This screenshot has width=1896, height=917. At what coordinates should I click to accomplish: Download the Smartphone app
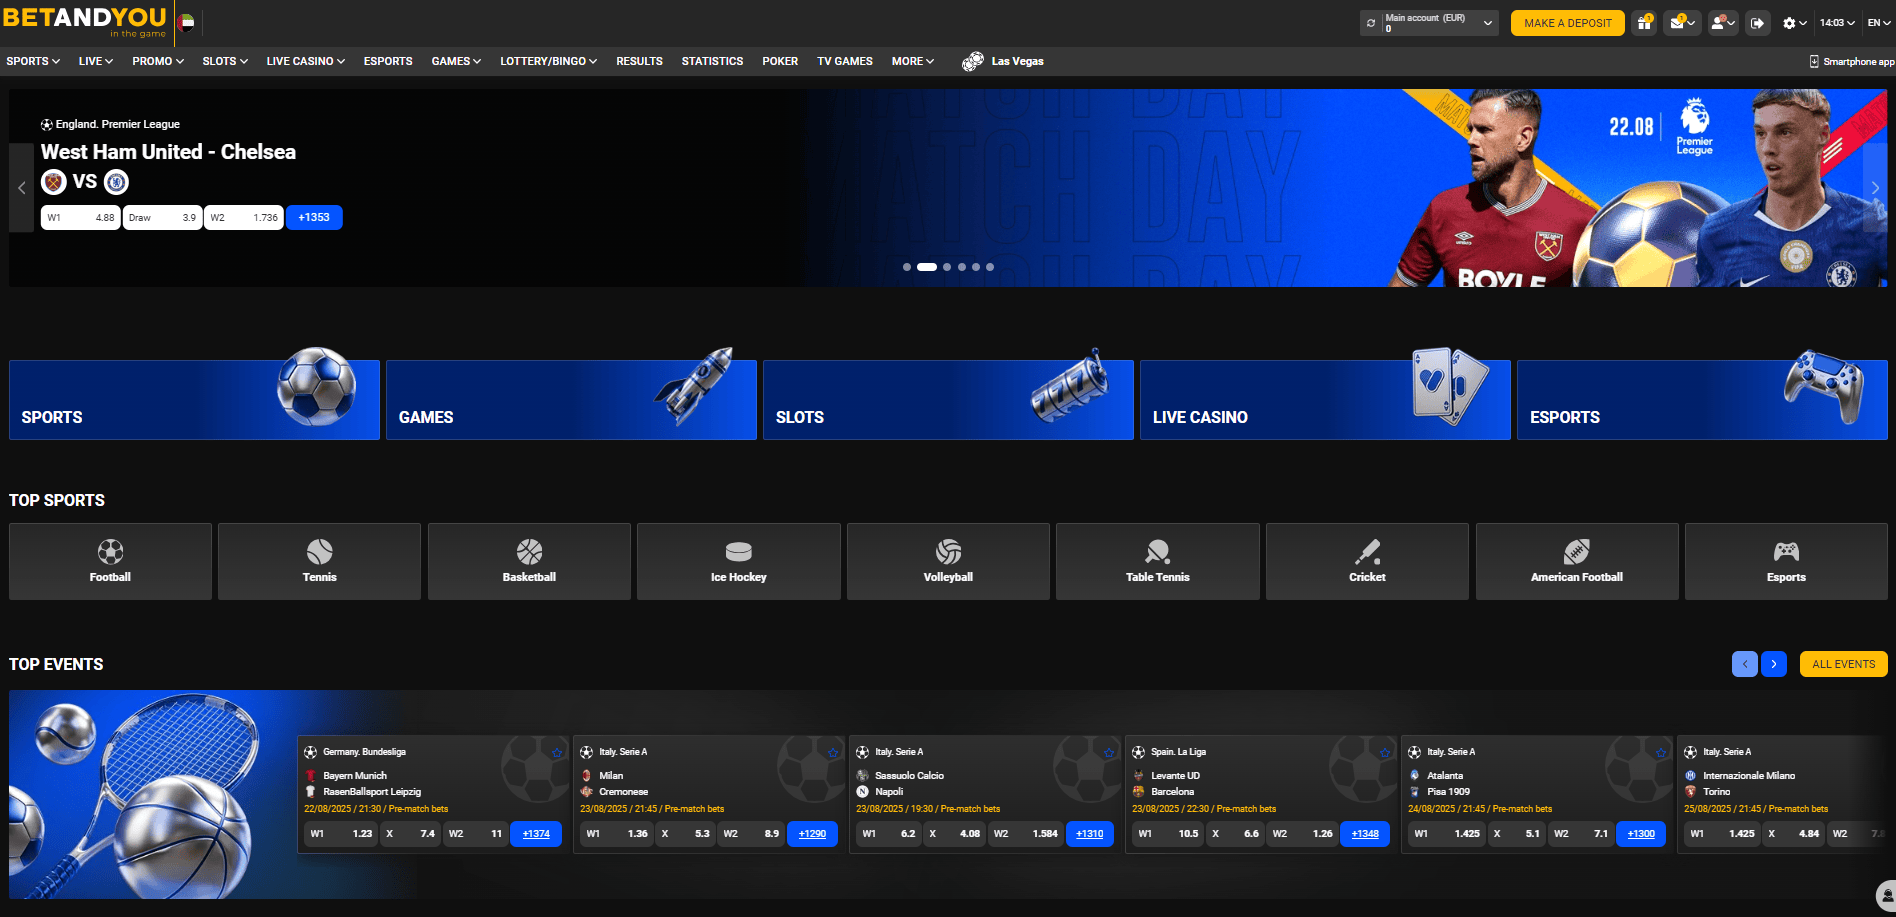pos(1852,62)
